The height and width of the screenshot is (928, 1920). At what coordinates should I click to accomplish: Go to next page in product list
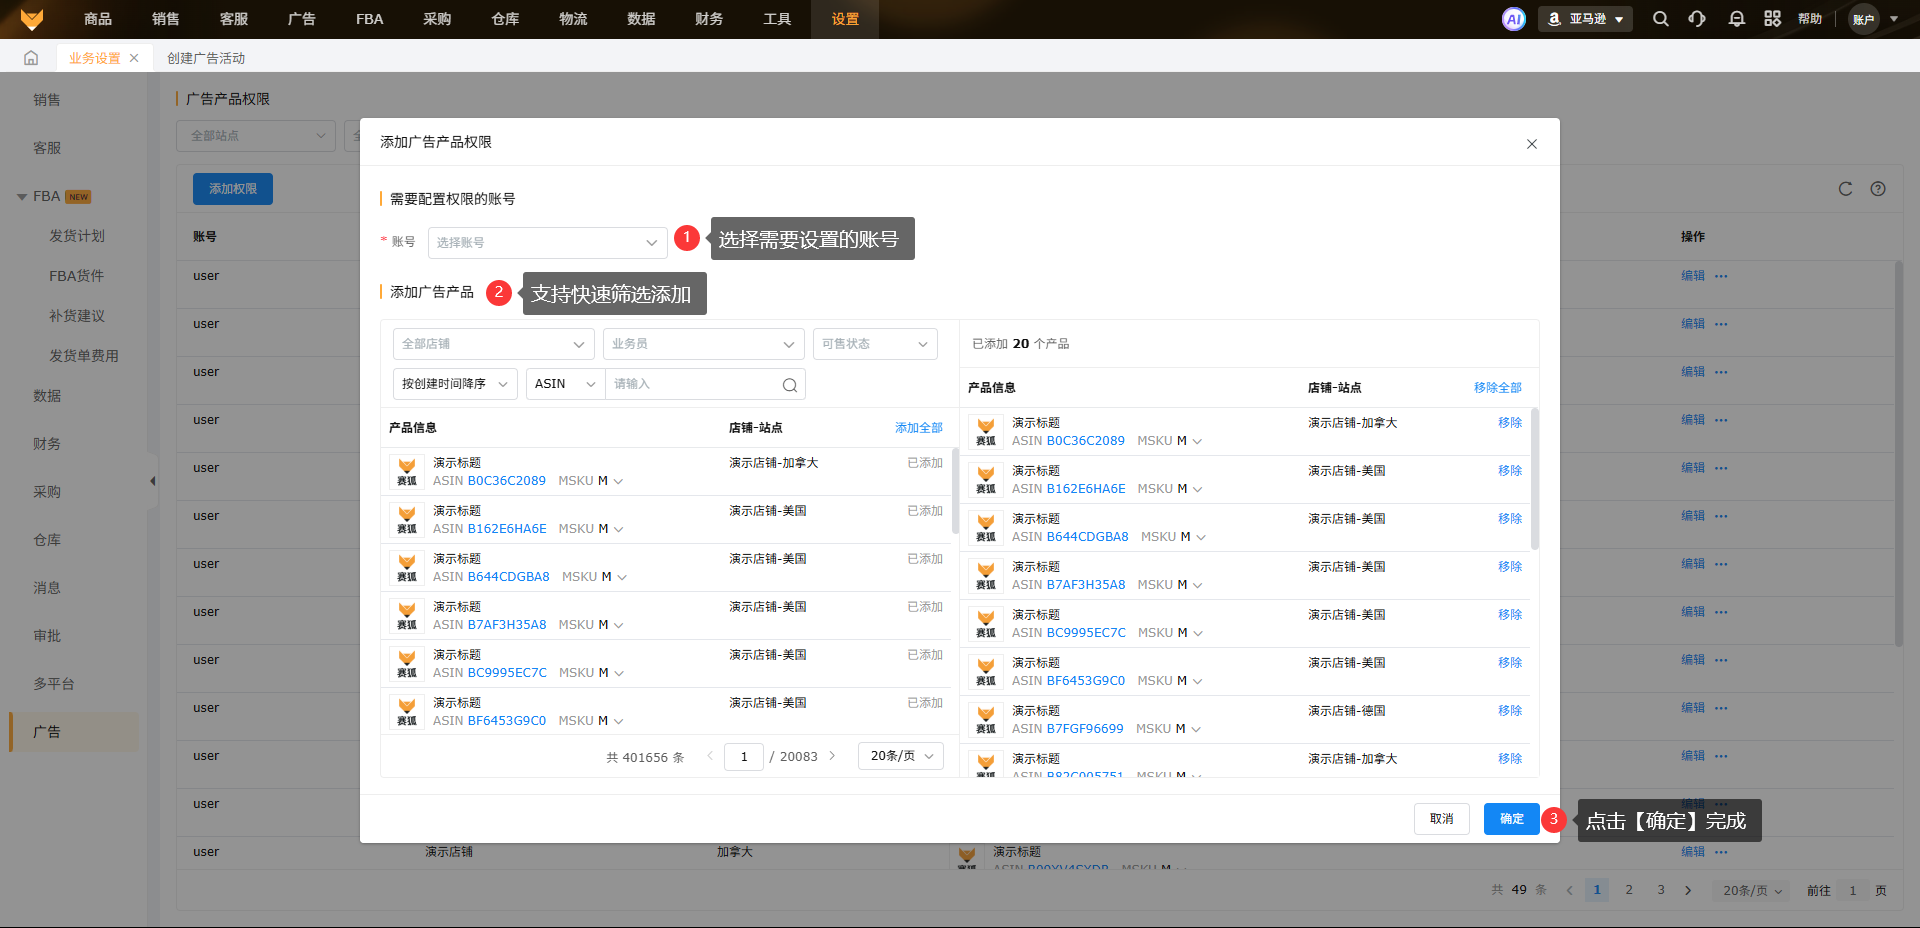tap(832, 756)
